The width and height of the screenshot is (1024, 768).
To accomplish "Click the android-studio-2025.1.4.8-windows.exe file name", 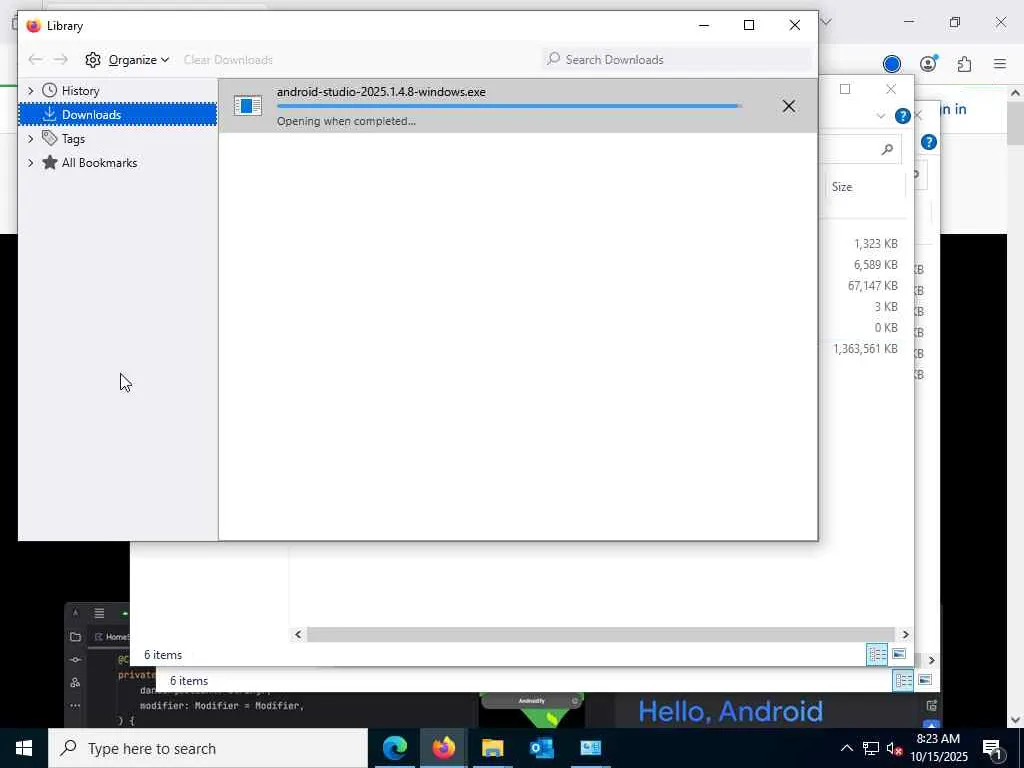I will pyautogui.click(x=381, y=92).
